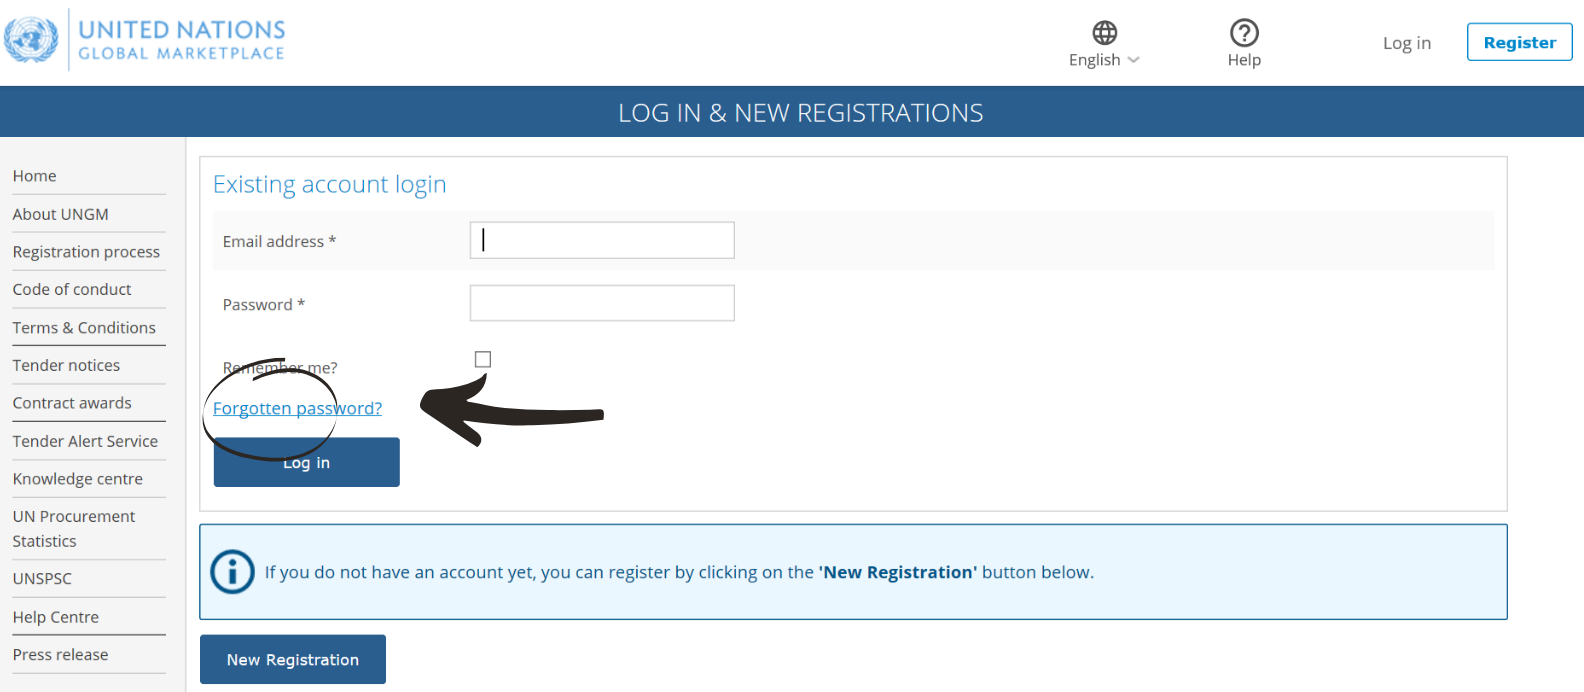Click the New Registration button
1584x692 pixels.
pos(293,660)
